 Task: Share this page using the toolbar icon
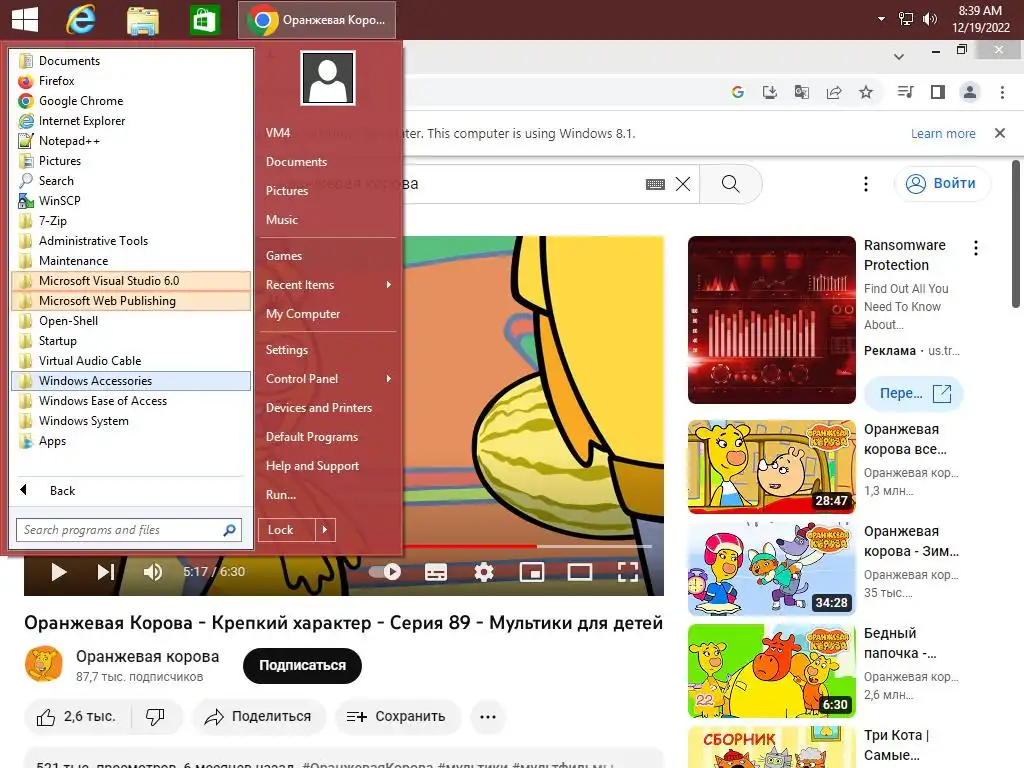[x=834, y=92]
